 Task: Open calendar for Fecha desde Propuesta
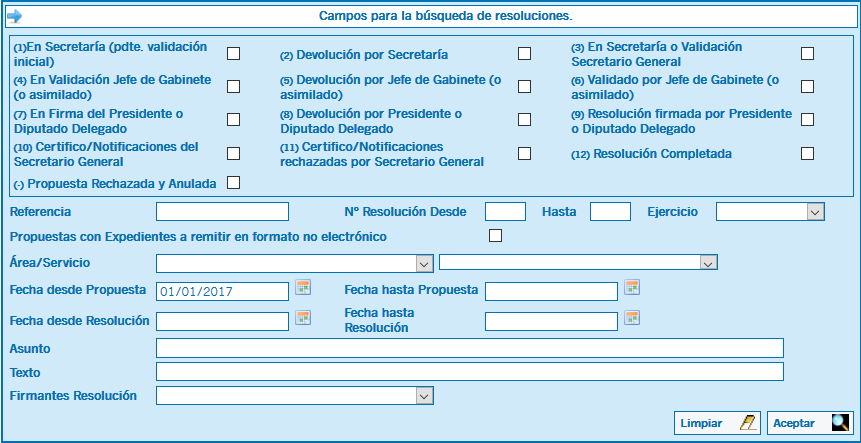(x=303, y=287)
